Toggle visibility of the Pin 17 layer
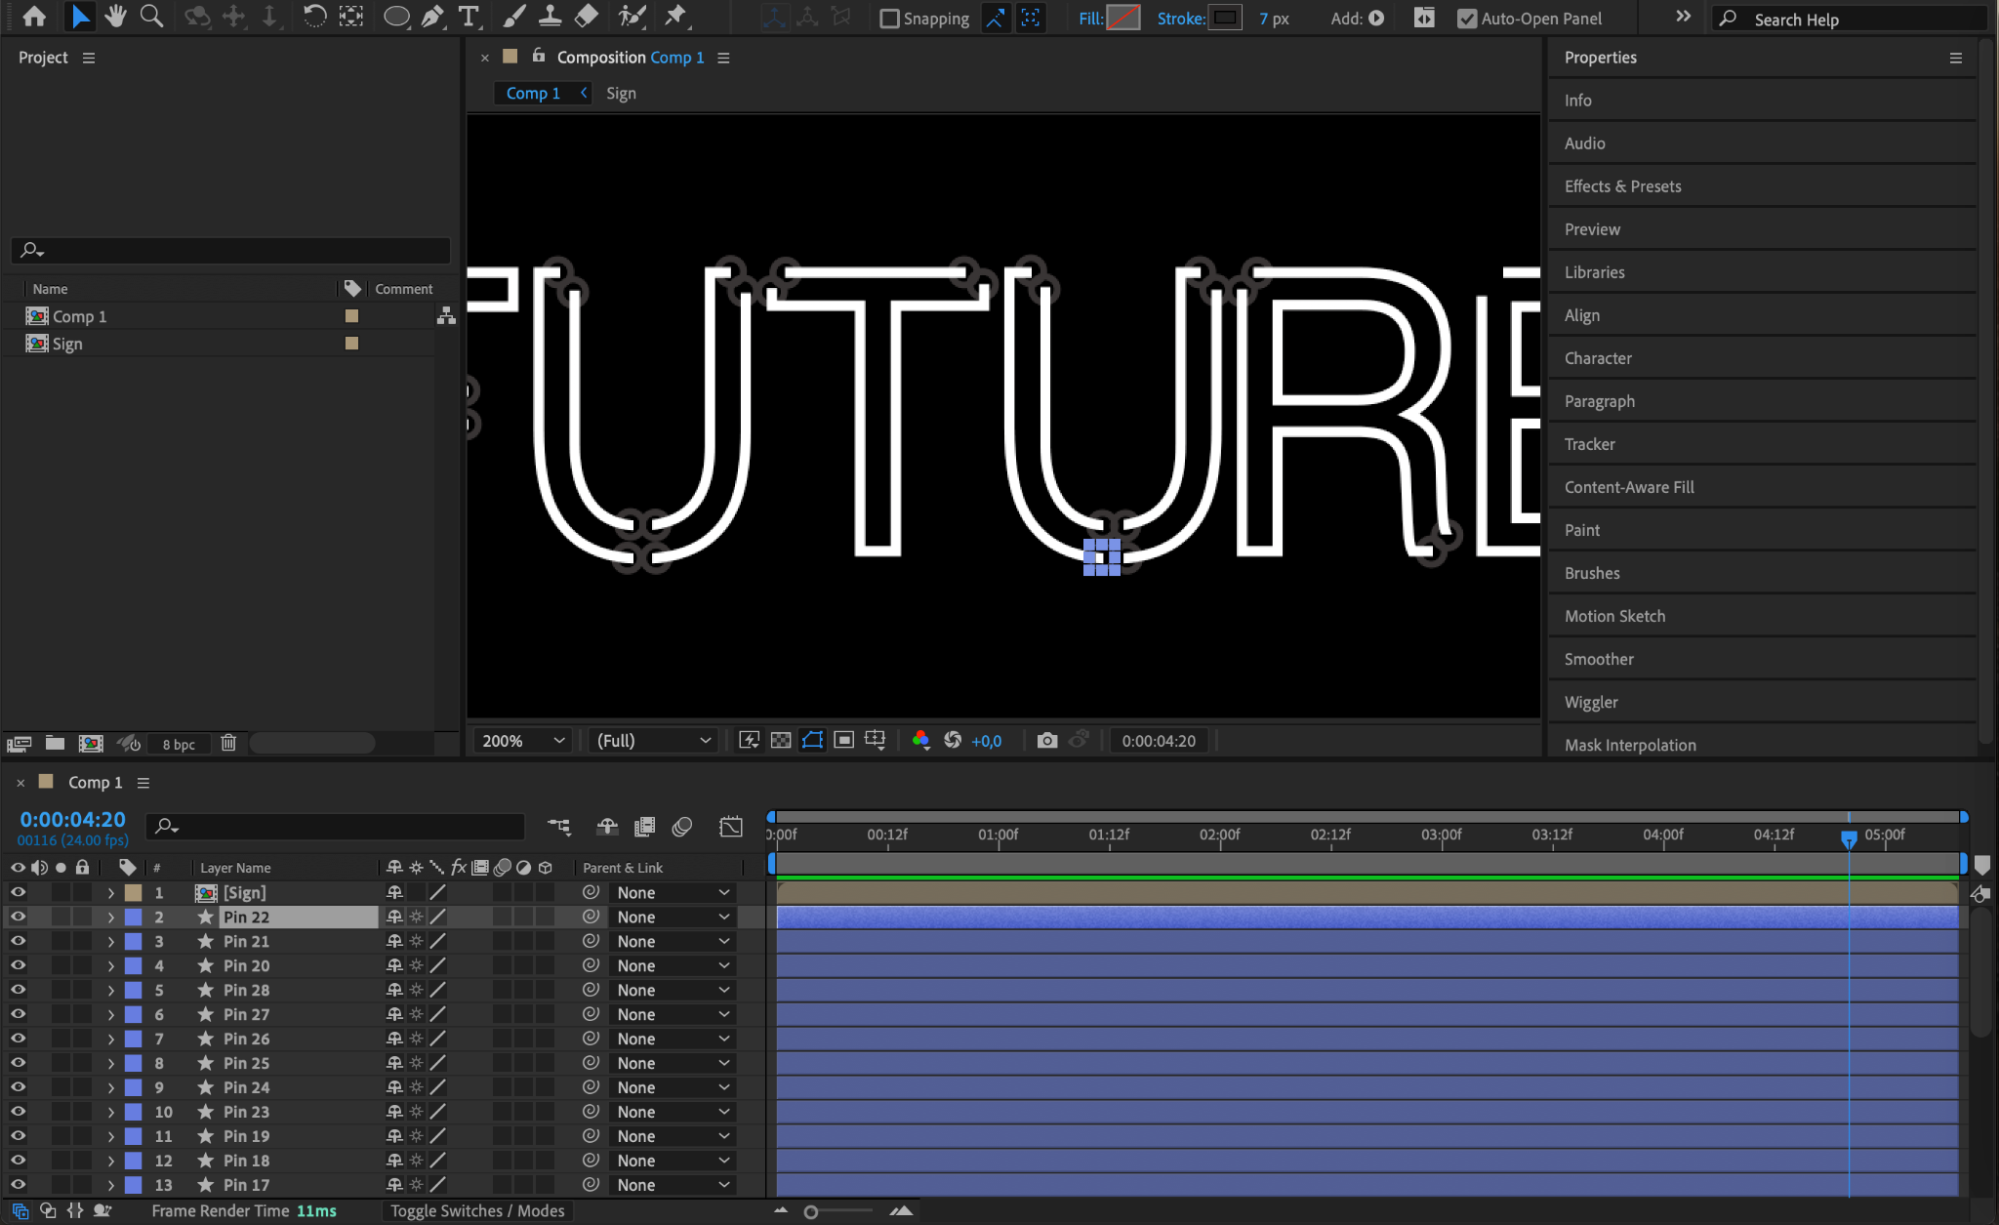 click(18, 1184)
